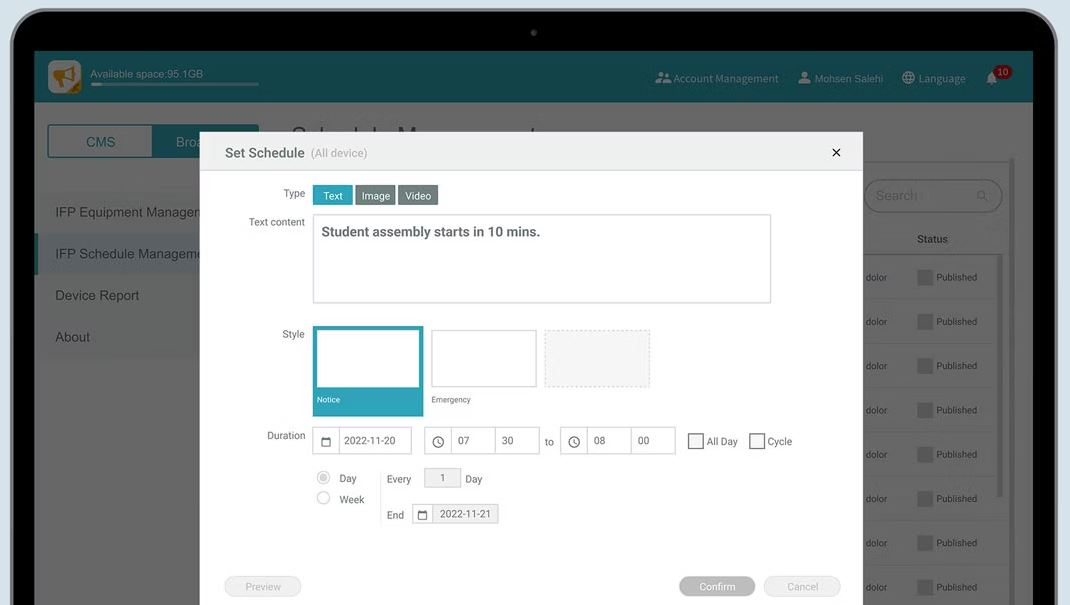Choose the Emergency style thumbnail
Viewport: 1070px width, 605px height.
484,359
